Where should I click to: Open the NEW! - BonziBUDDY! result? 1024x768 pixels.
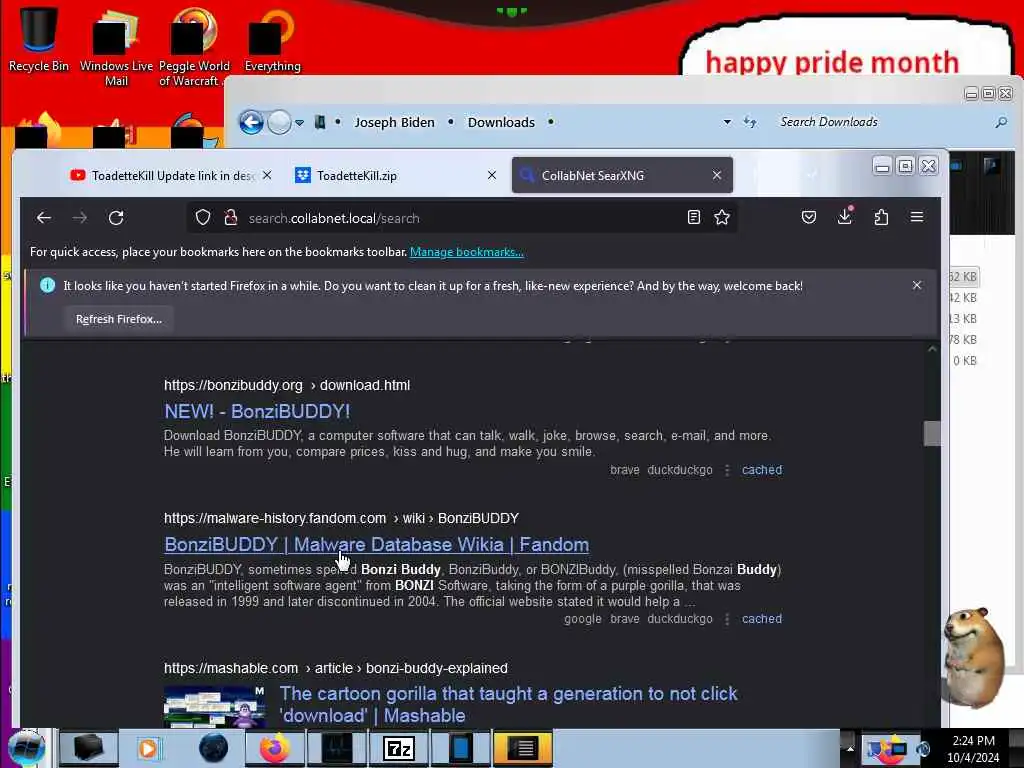(257, 411)
